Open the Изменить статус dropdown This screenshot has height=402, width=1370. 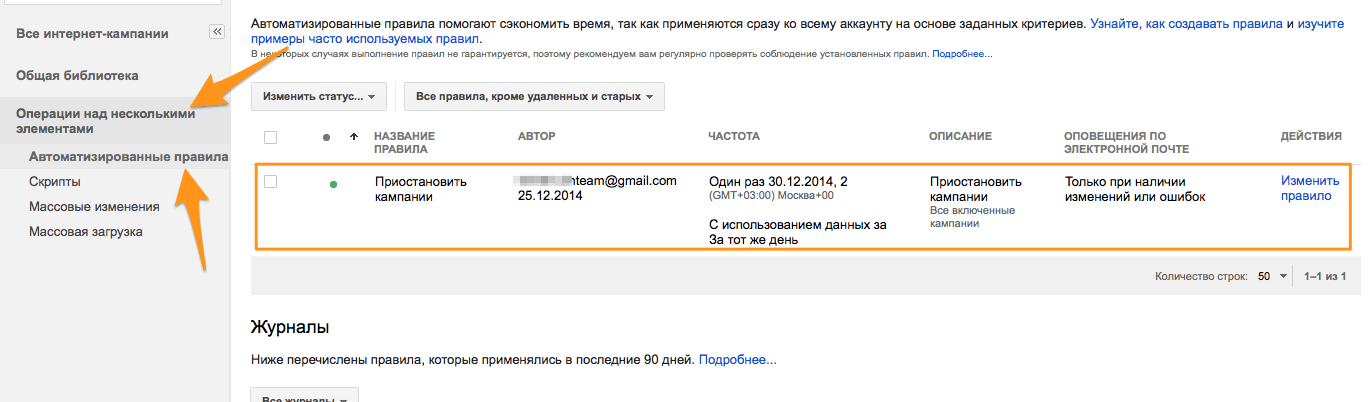pos(319,97)
